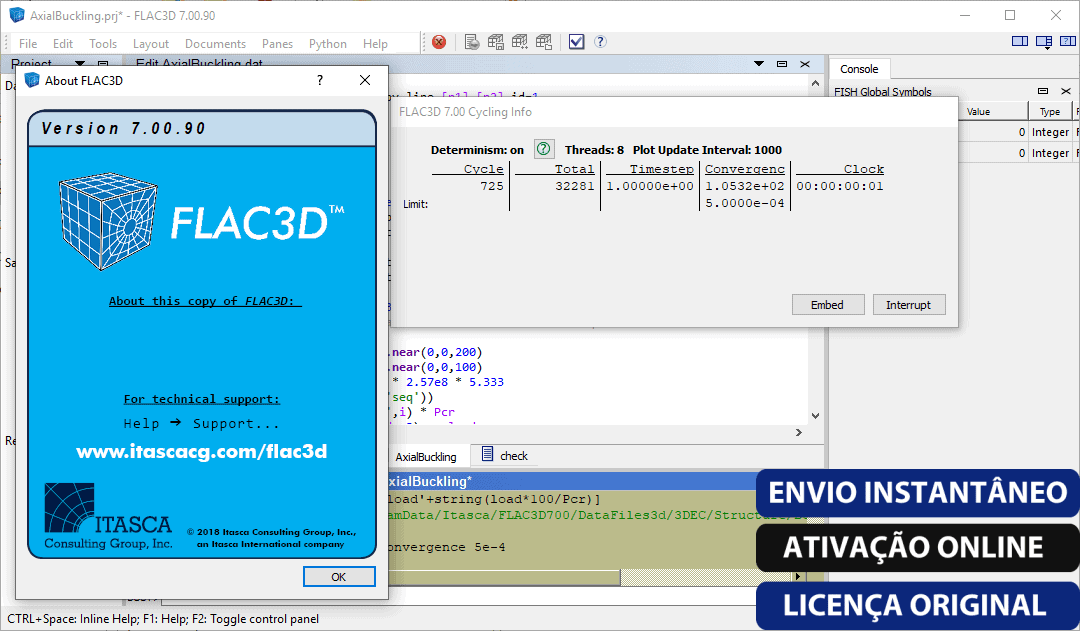Switch to the AxialBuckling editor tab

click(426, 456)
